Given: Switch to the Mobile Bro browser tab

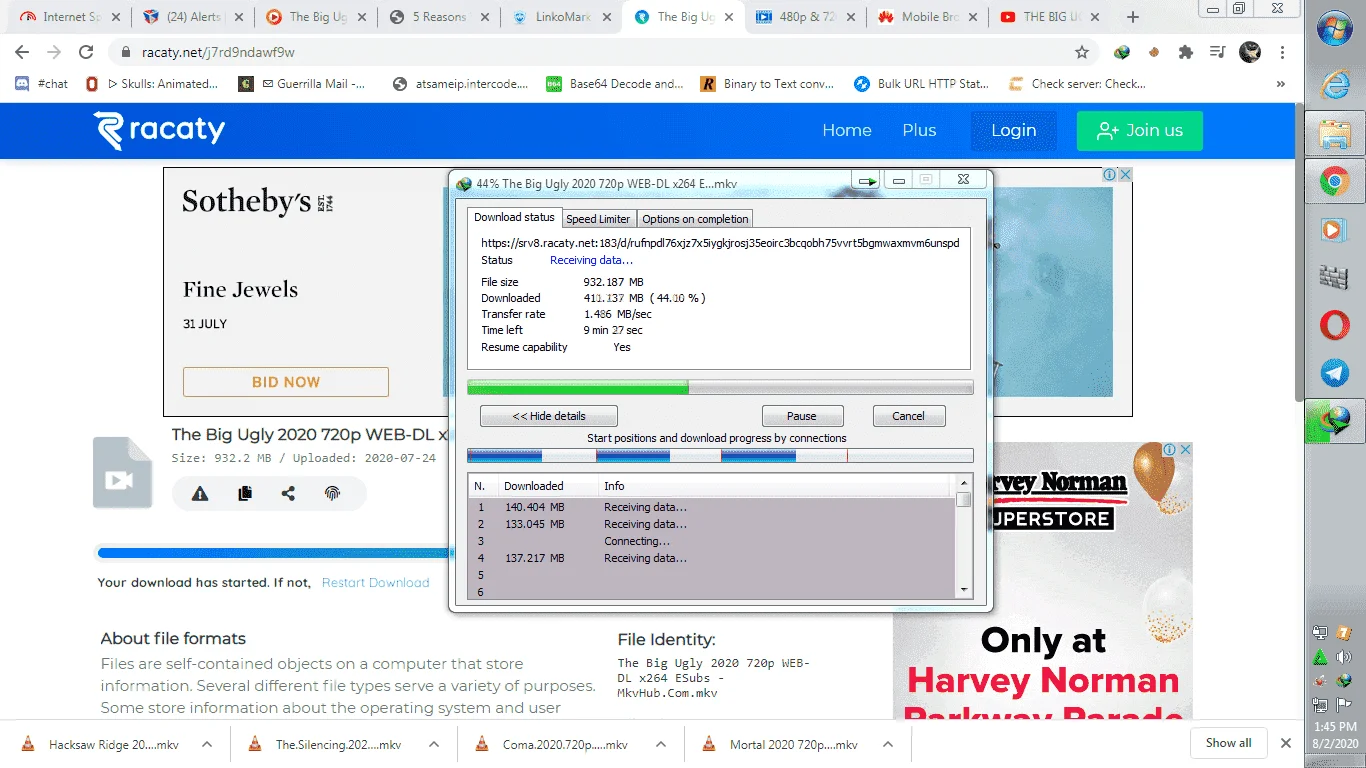Looking at the screenshot, I should click(x=927, y=17).
